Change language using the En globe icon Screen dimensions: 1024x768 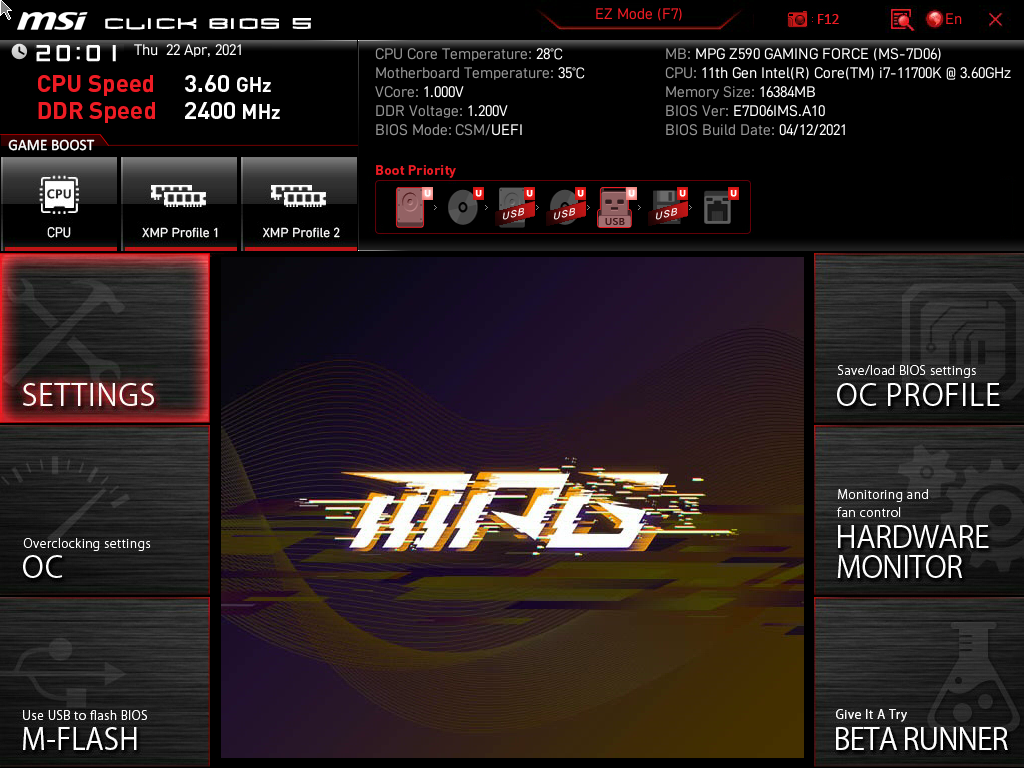[x=944, y=20]
